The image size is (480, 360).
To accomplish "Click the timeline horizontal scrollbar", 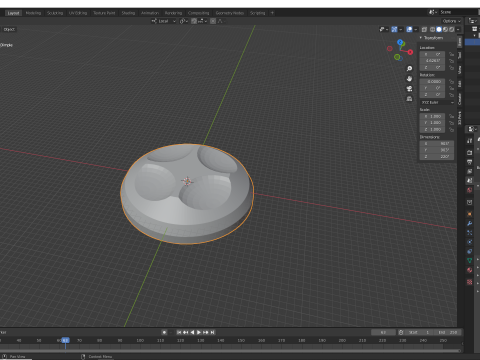I will click(230, 351).
